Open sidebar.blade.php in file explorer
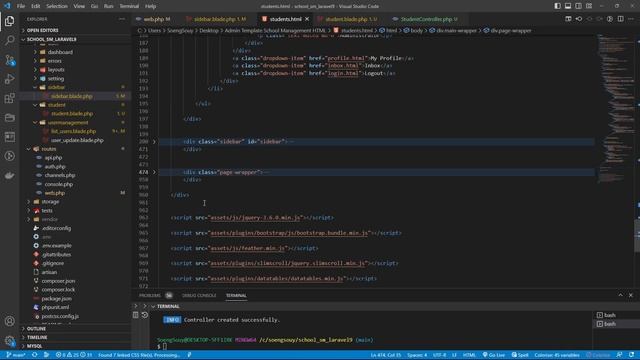This screenshot has height=360, width=640. click(x=72, y=96)
